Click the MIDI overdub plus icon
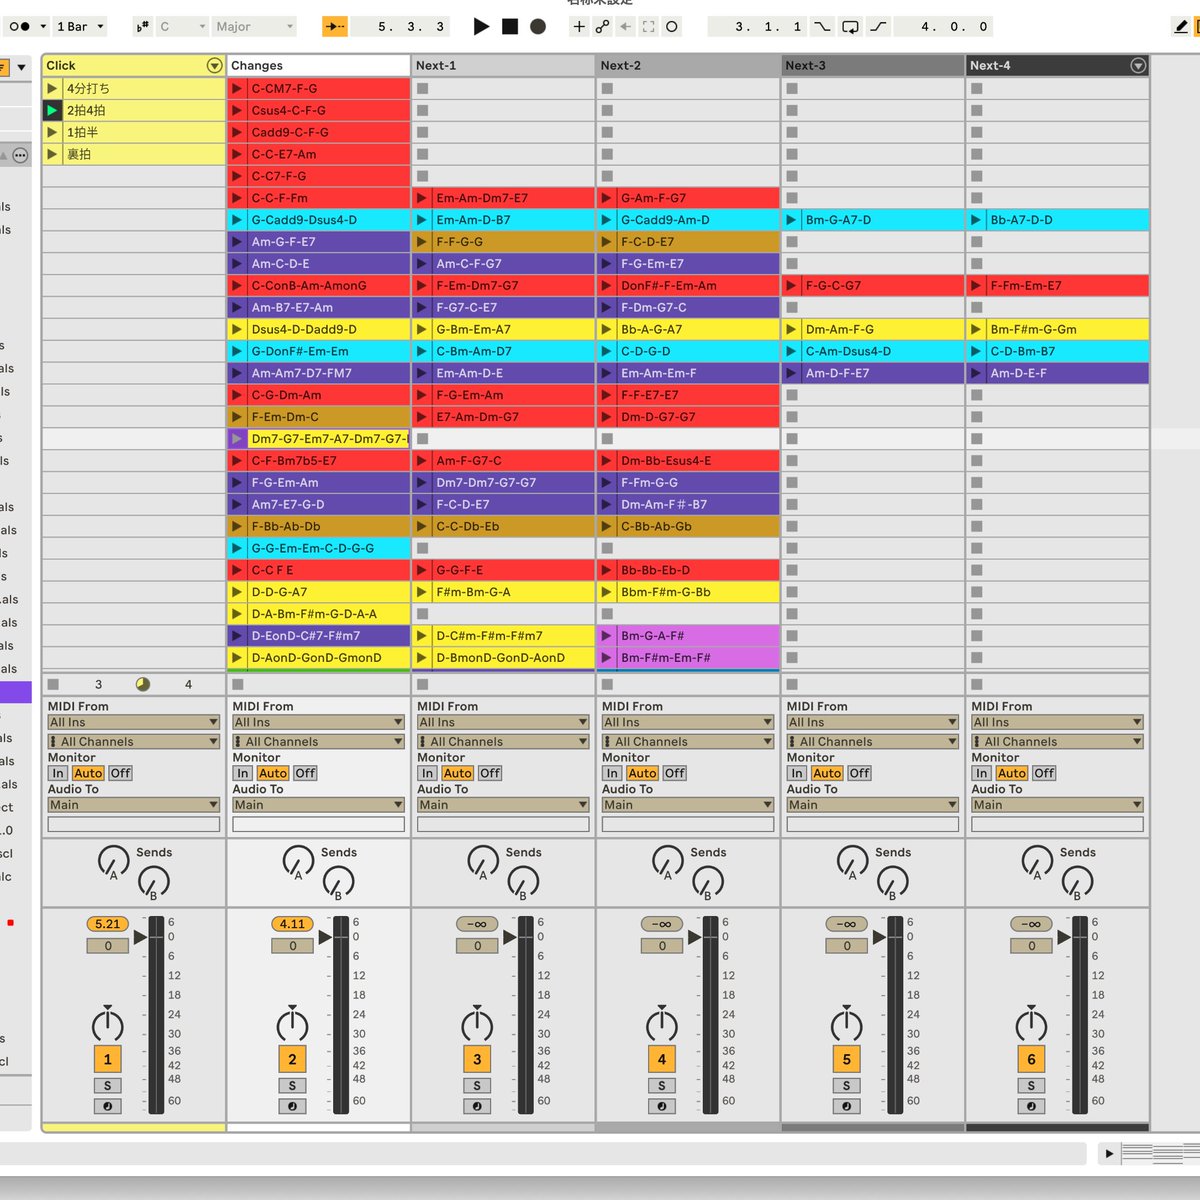1200x1200 pixels. pyautogui.click(x=579, y=27)
